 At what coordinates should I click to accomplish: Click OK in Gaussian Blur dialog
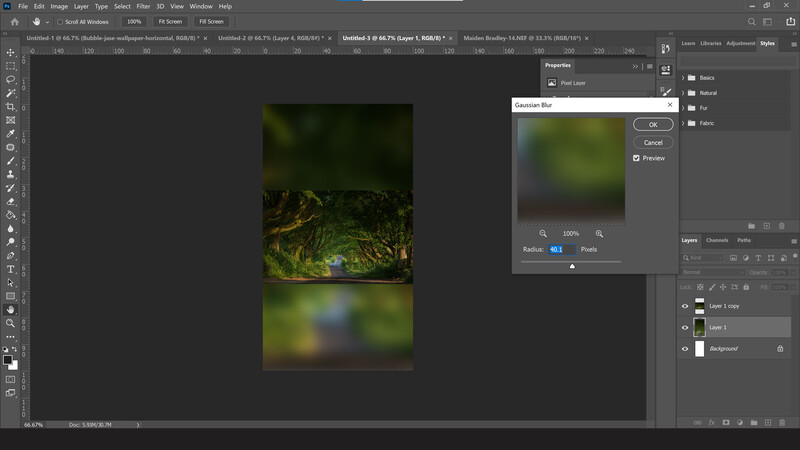[653, 124]
